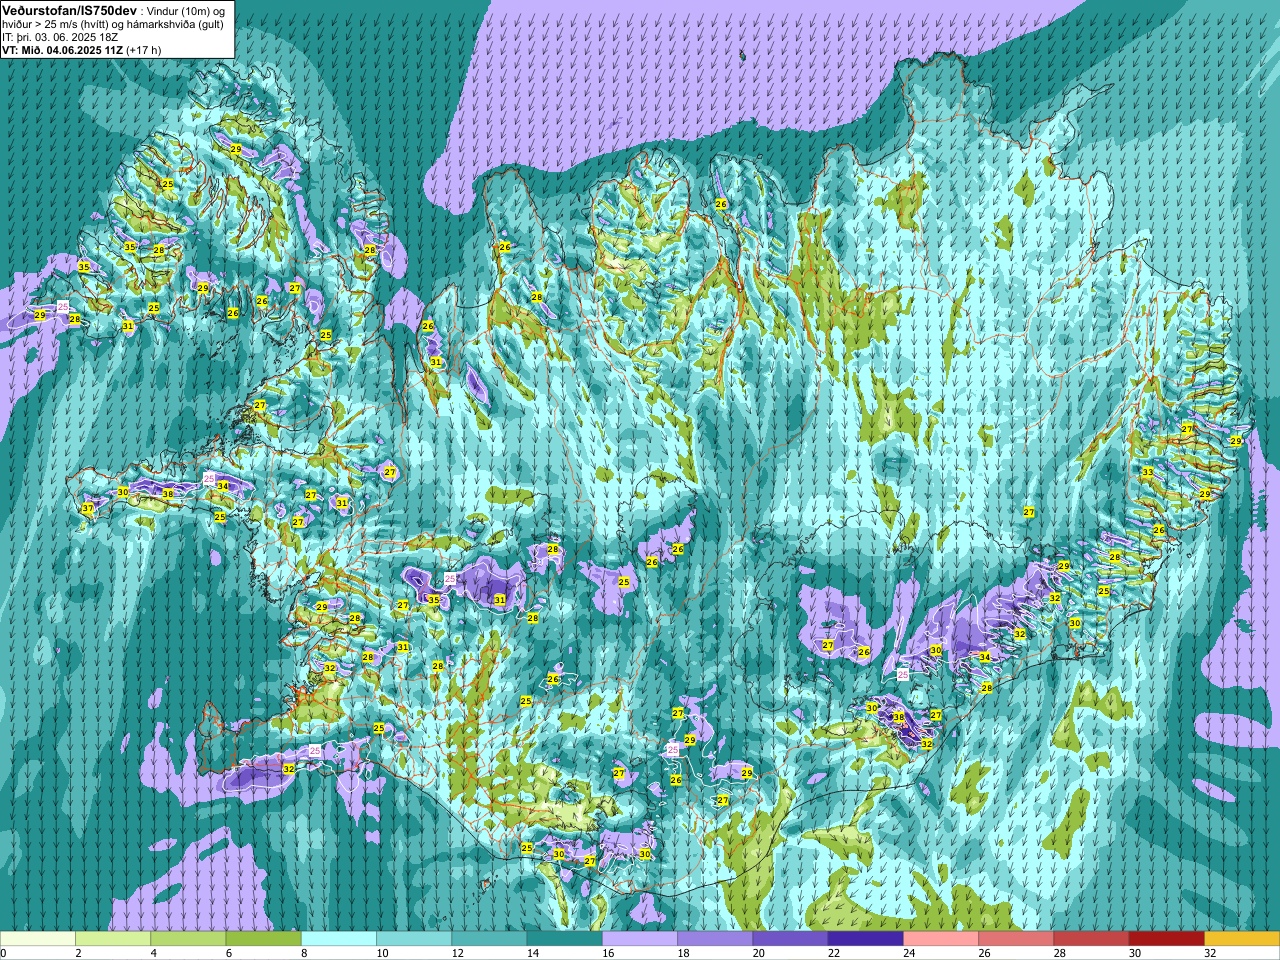Pick the salmon 26–28 m/s legend swatch
This screenshot has height=960, width=1280.
(x=1016, y=939)
